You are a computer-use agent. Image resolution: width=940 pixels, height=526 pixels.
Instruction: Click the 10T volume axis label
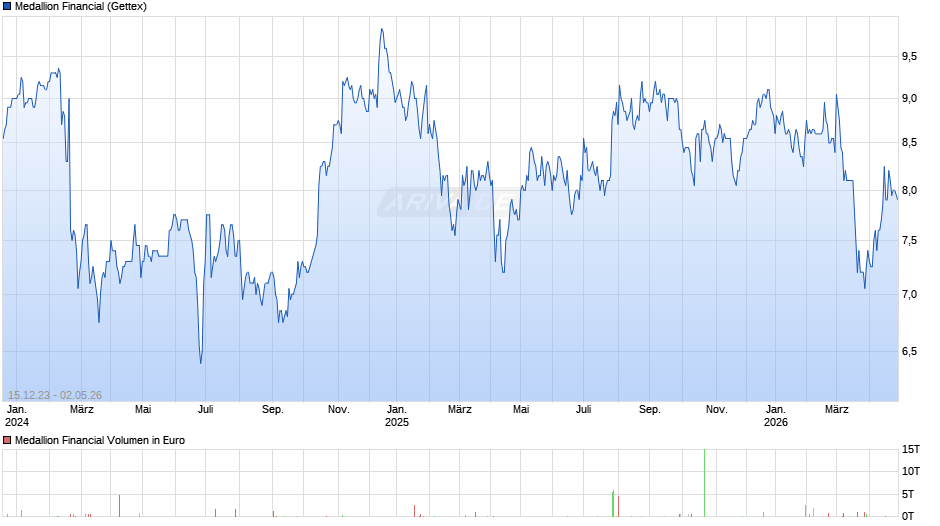click(911, 471)
